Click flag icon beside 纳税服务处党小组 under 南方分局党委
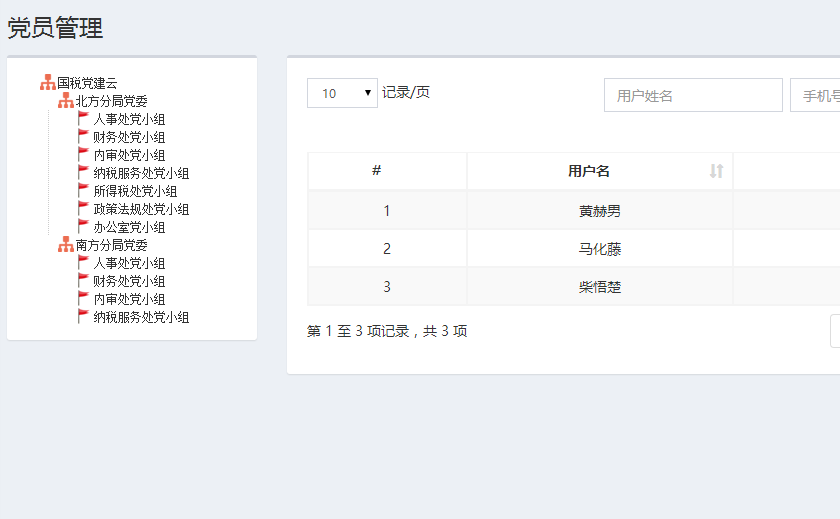Image resolution: width=840 pixels, height=519 pixels. (84, 317)
